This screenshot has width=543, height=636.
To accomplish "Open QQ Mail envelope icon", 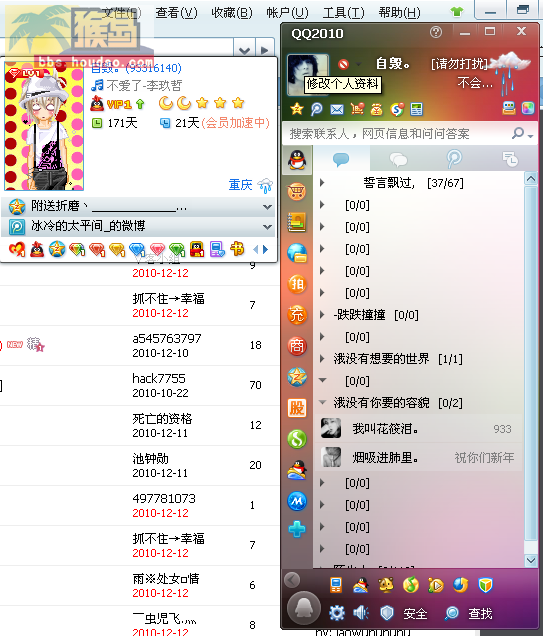I will tap(337, 109).
